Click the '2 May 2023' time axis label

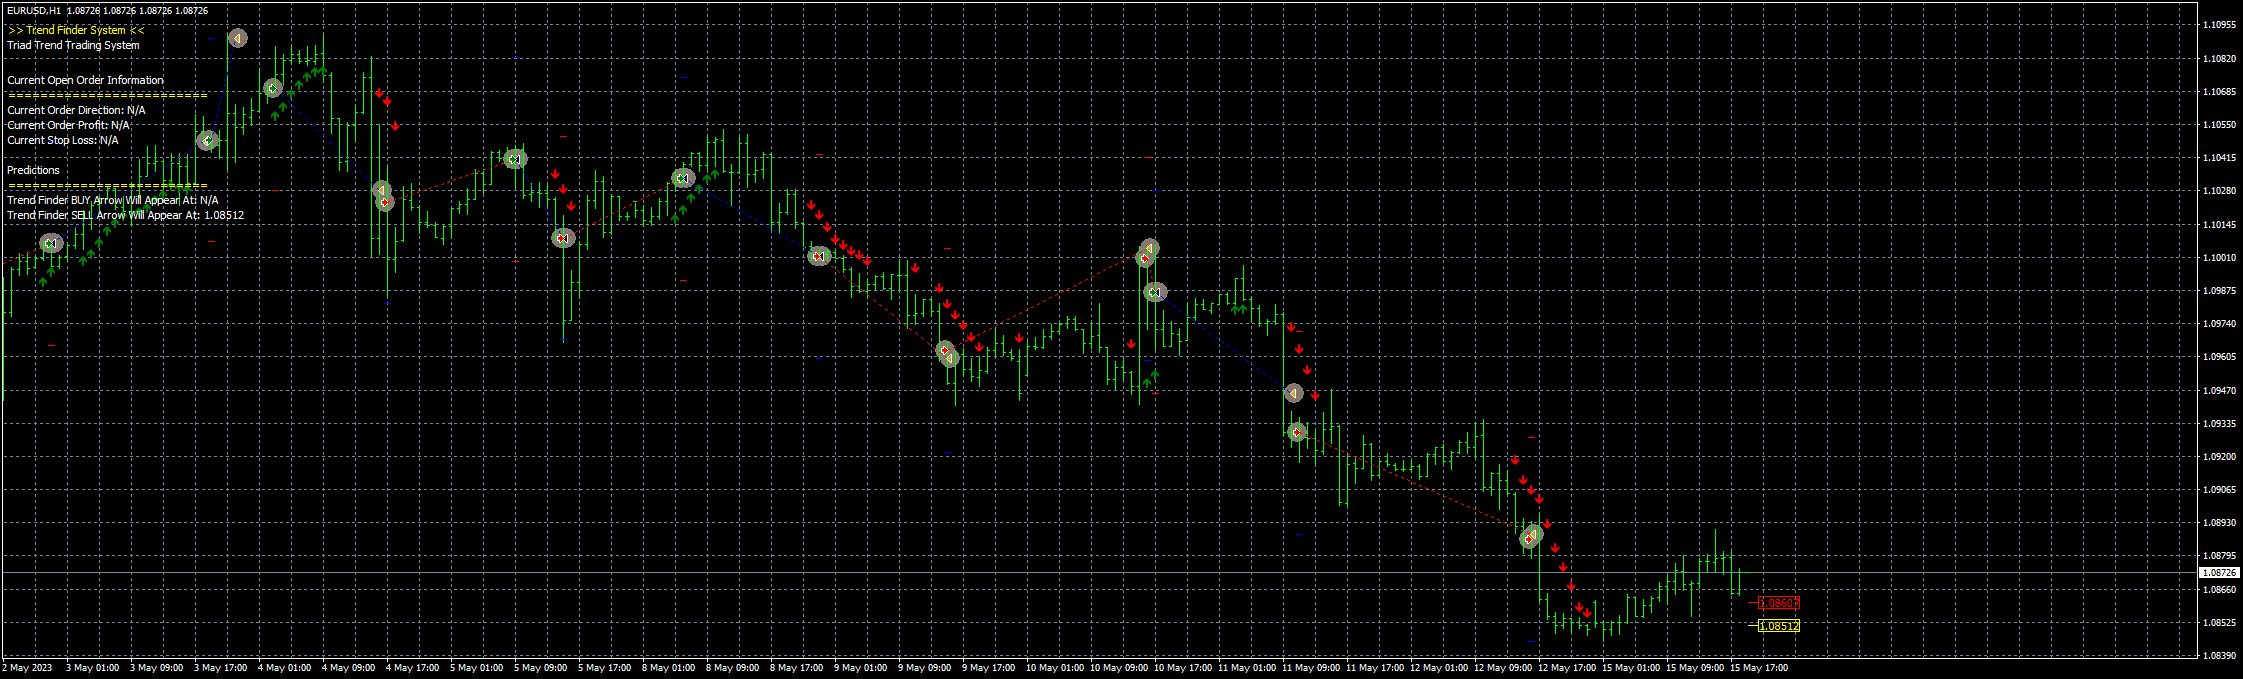[27, 668]
